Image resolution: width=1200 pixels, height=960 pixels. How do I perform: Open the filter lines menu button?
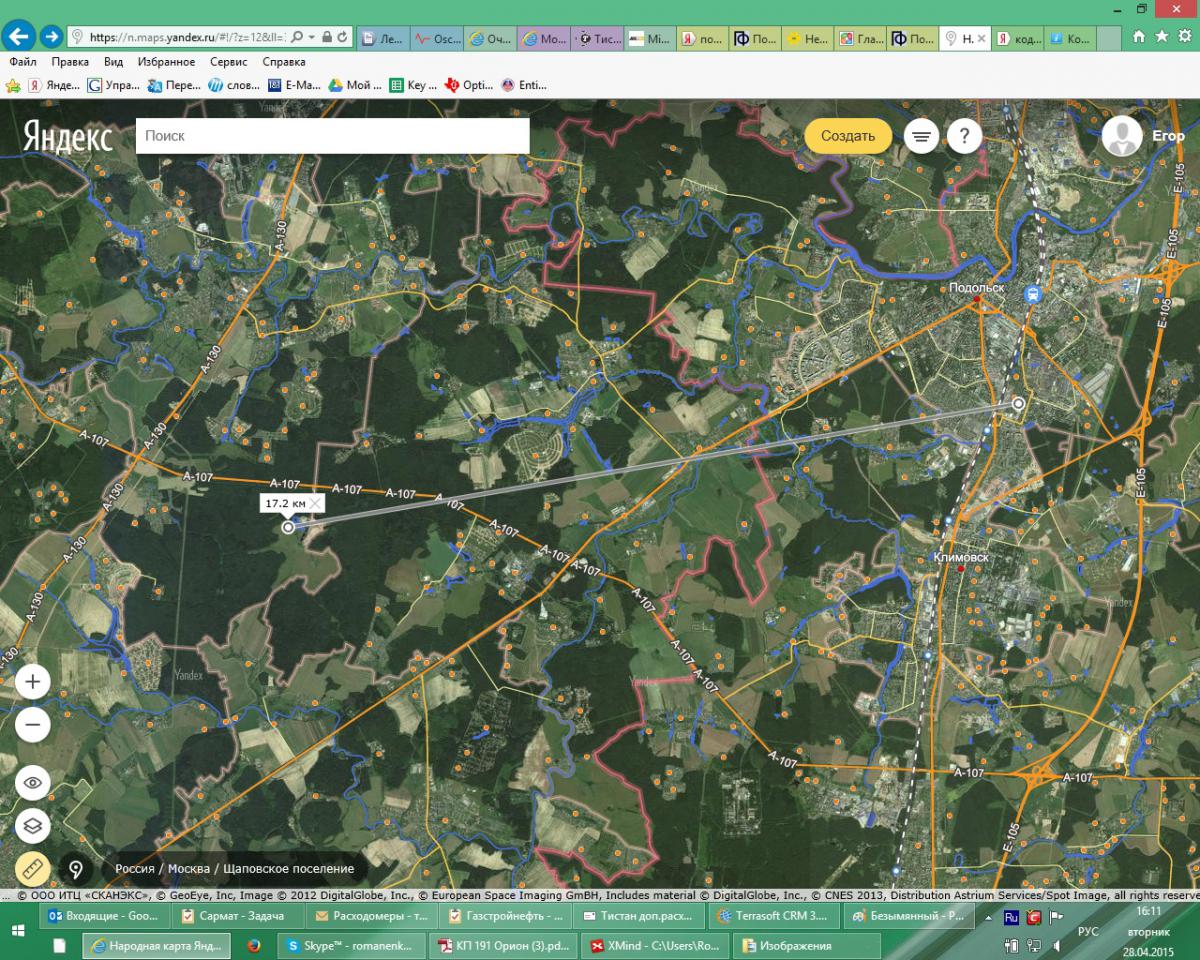click(921, 136)
